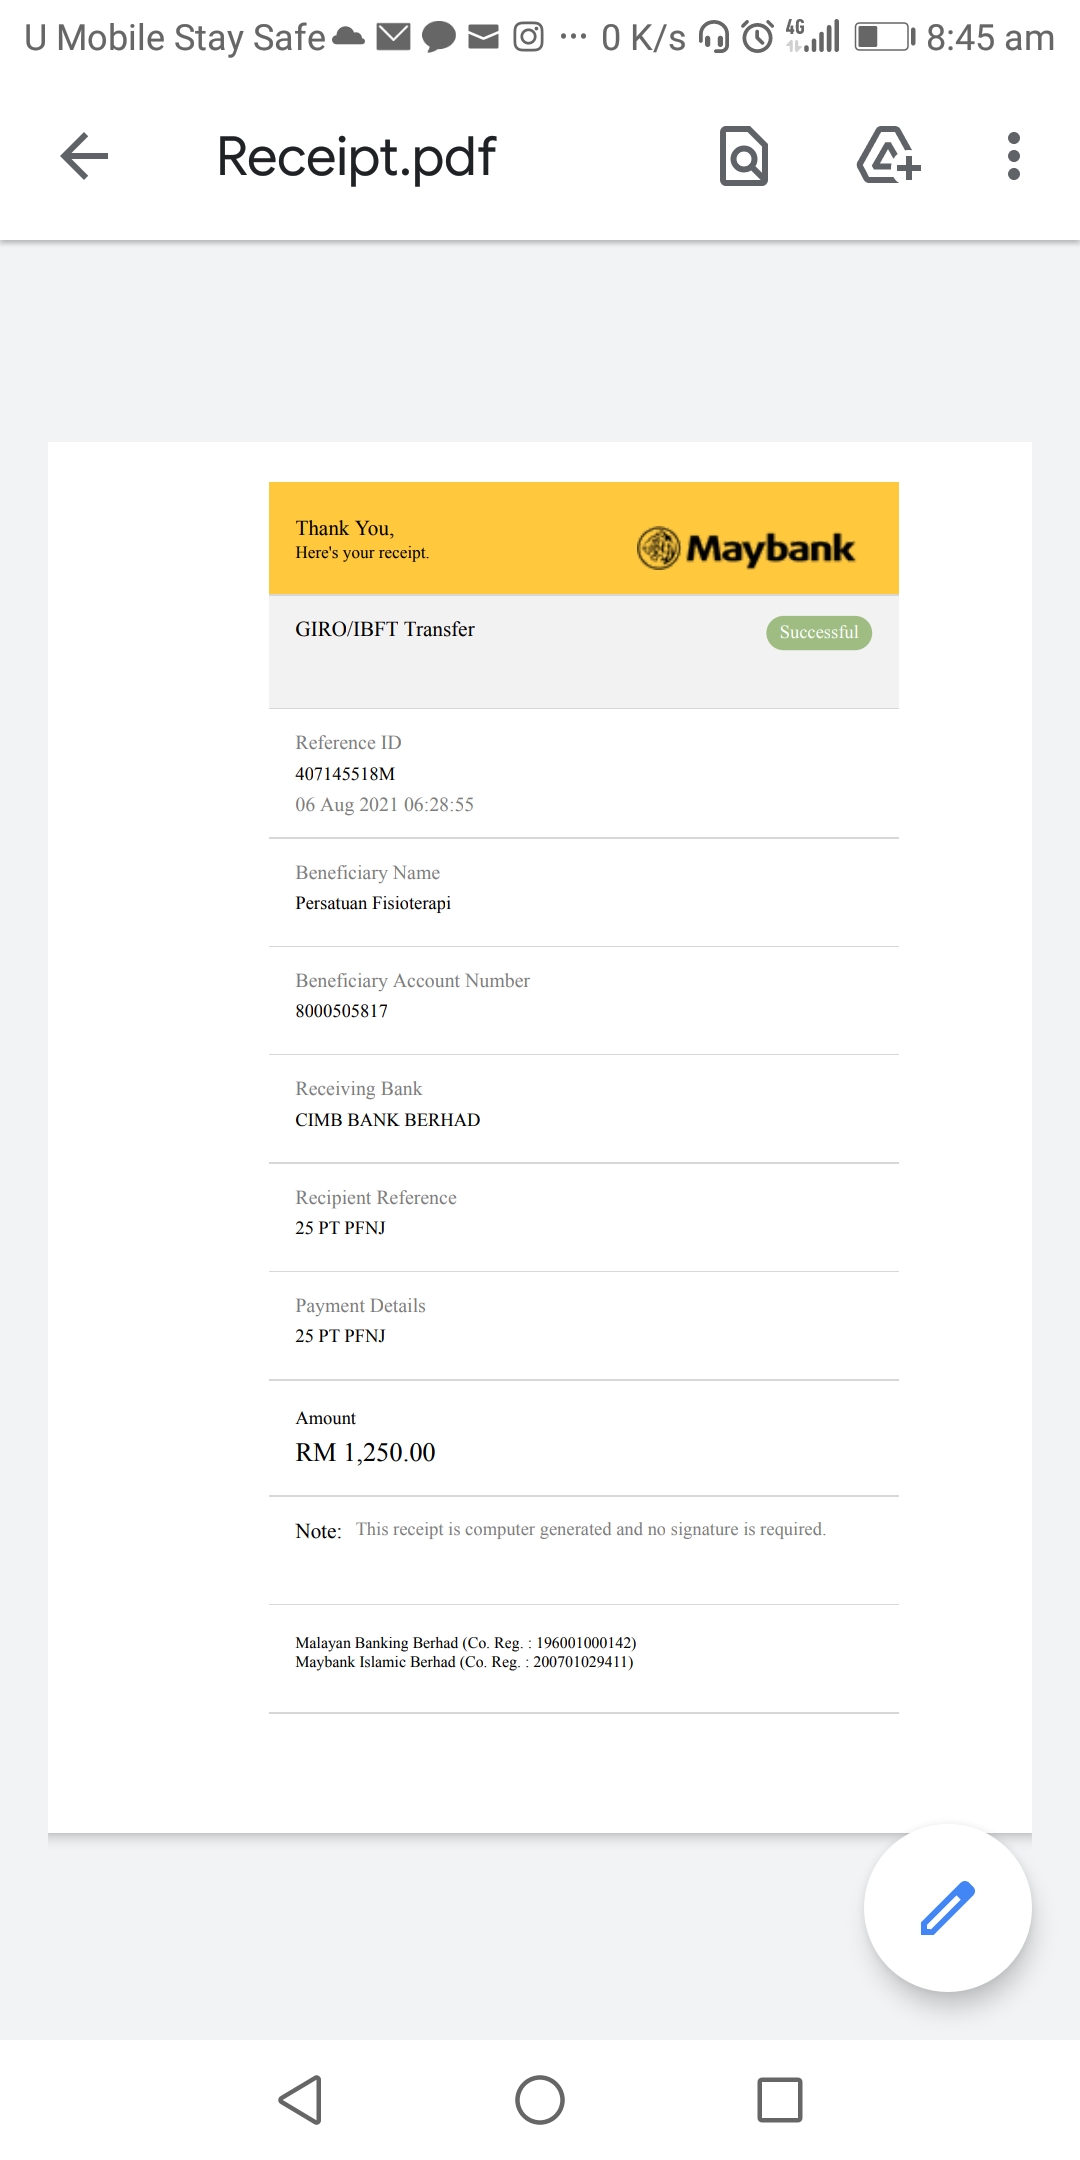Open recent apps square button
This screenshot has height=2160, width=1080.
(780, 2099)
